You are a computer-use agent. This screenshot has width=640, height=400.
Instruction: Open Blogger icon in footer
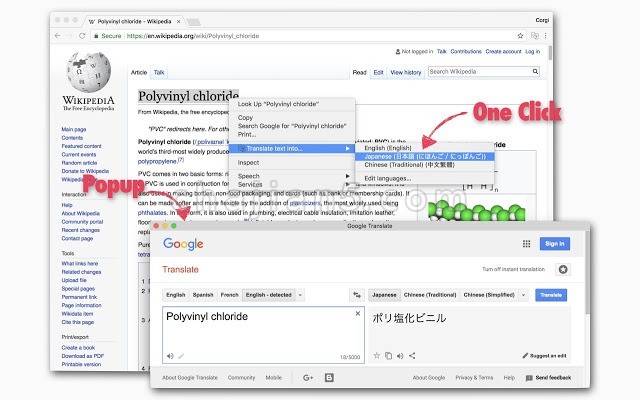click(x=329, y=378)
